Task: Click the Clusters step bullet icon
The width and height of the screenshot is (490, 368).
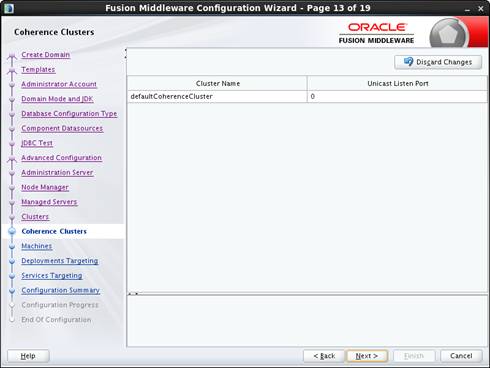Action: [12, 217]
